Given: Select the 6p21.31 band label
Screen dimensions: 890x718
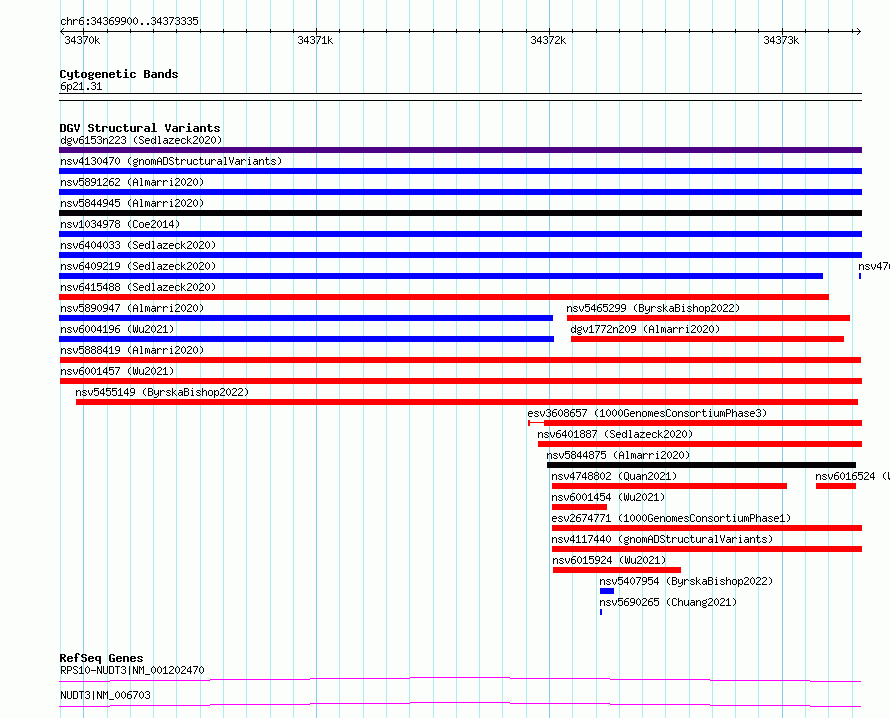Looking at the screenshot, I should point(81,86).
